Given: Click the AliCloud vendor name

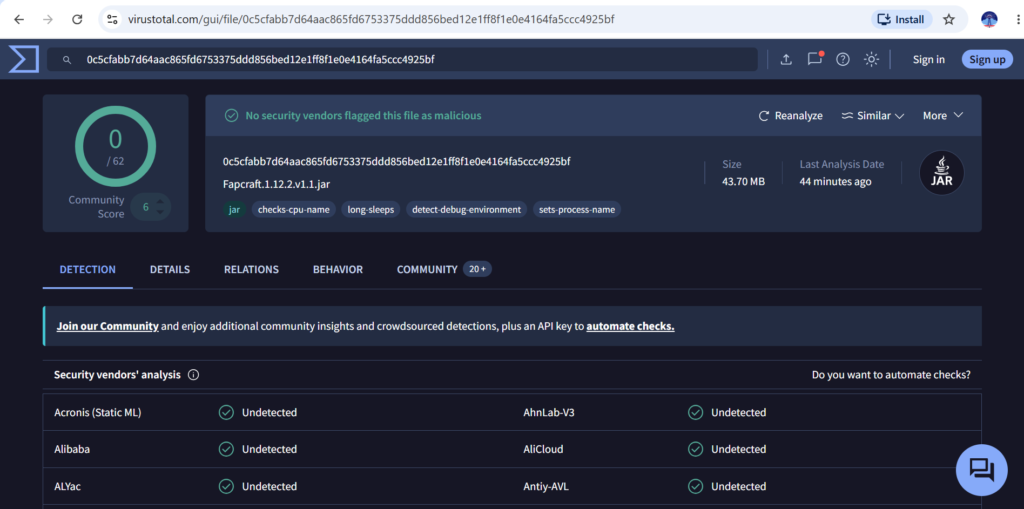Looking at the screenshot, I should pos(543,450).
